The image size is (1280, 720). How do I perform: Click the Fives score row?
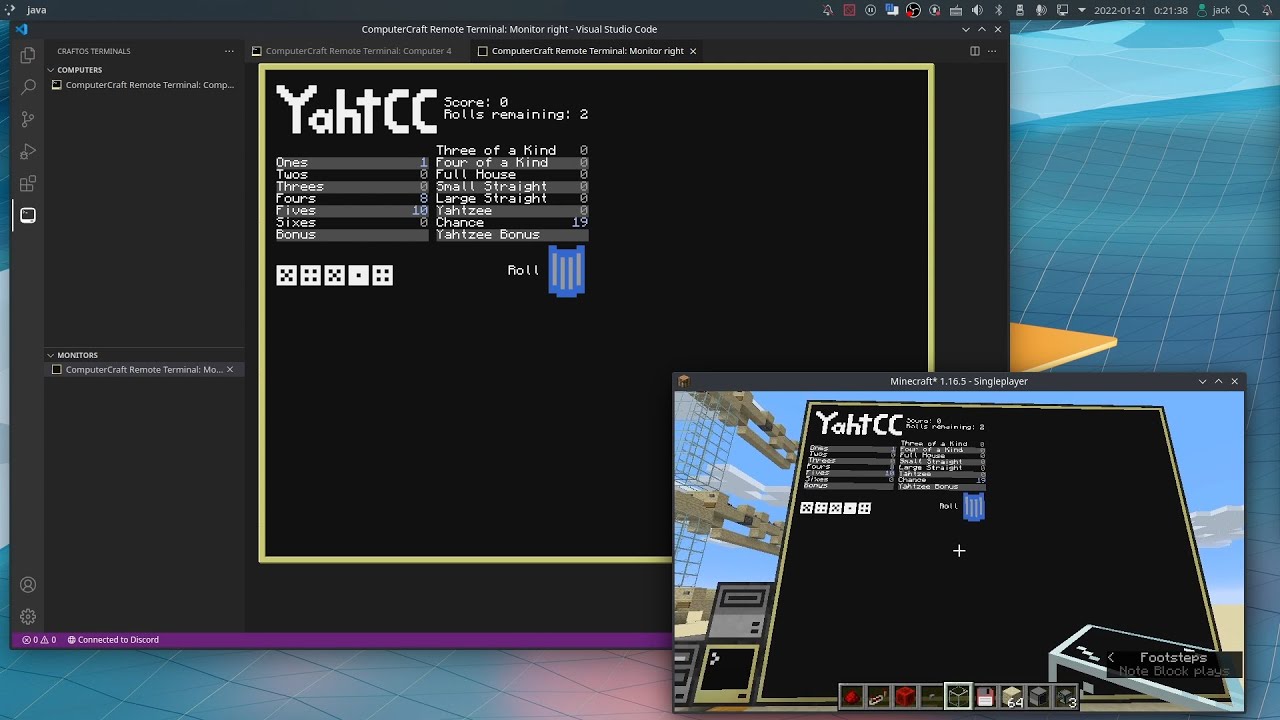(x=352, y=210)
